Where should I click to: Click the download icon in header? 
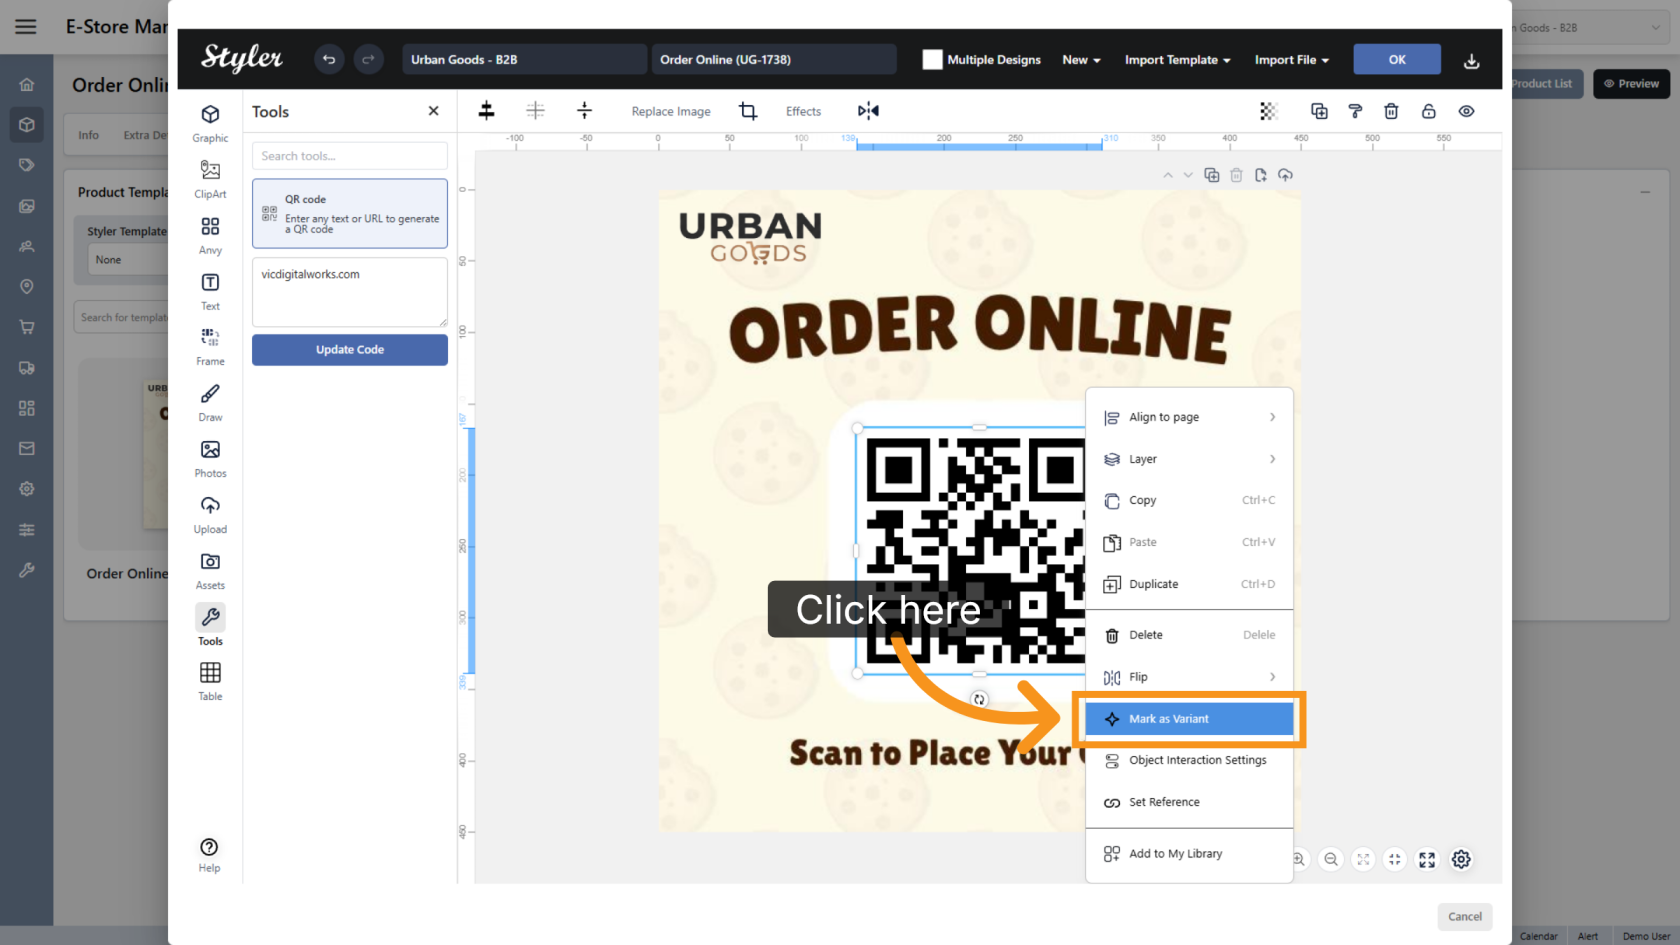click(1471, 61)
